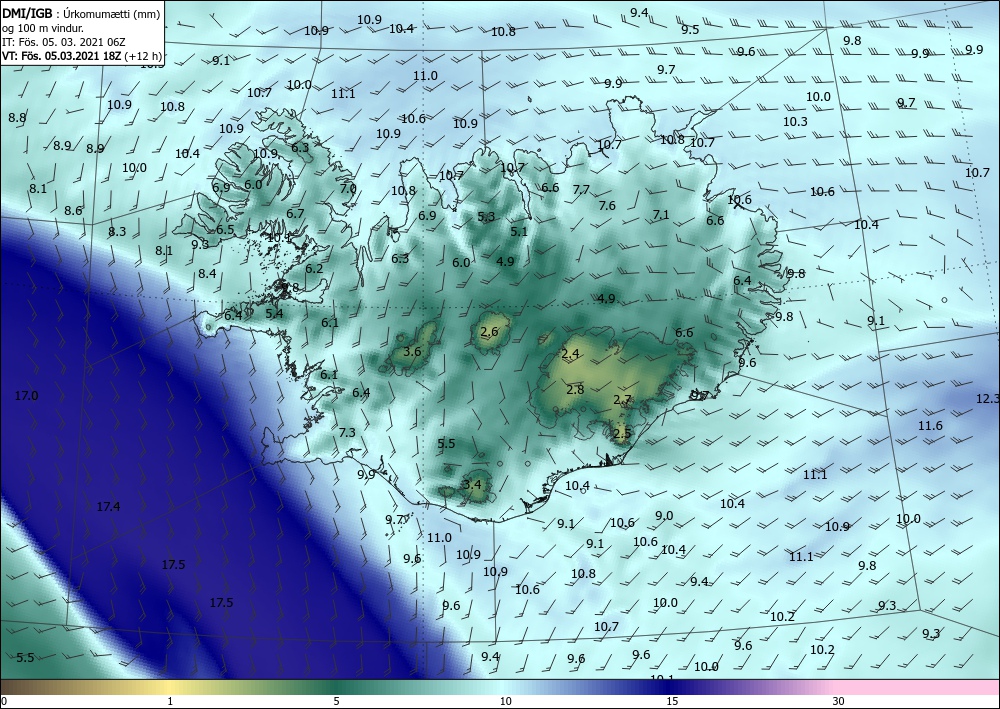
Task: Click the map value 8.3
Action: tap(117, 232)
